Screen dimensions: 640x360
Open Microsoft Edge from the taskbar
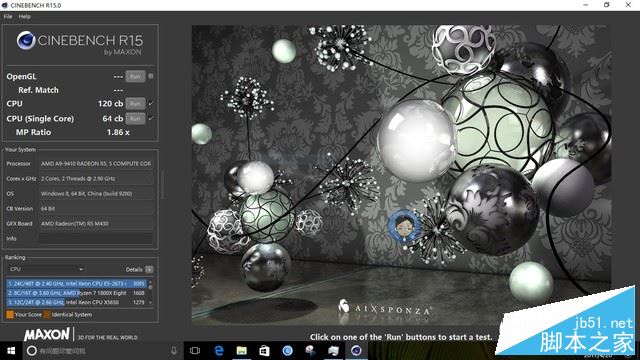pos(219,351)
